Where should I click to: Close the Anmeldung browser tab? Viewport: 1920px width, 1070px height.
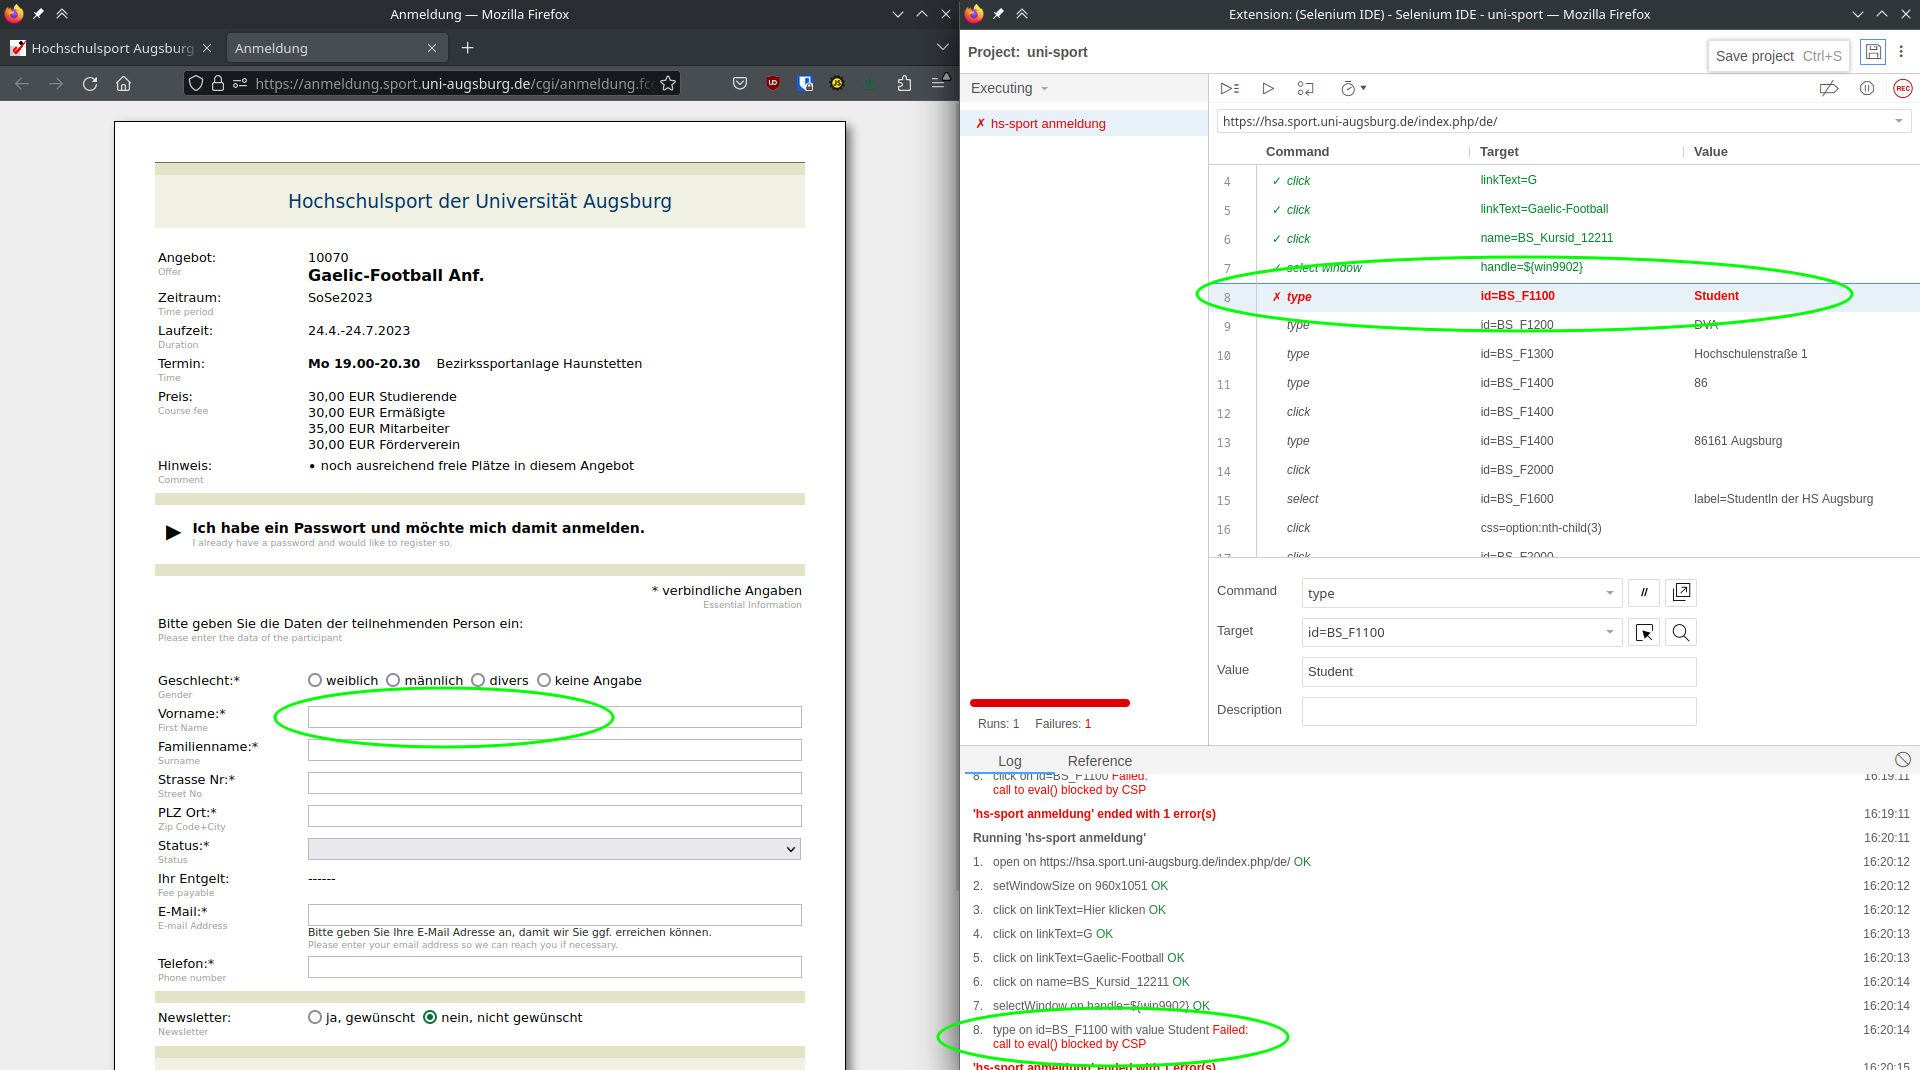[x=432, y=48]
